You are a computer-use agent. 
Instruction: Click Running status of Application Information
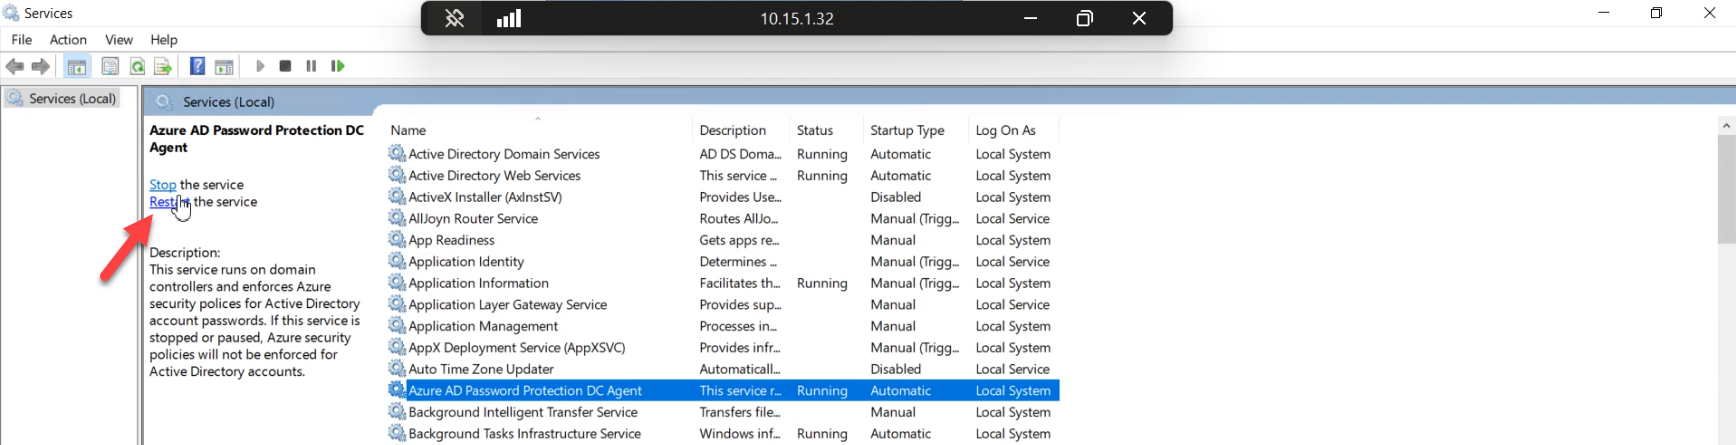pos(822,283)
